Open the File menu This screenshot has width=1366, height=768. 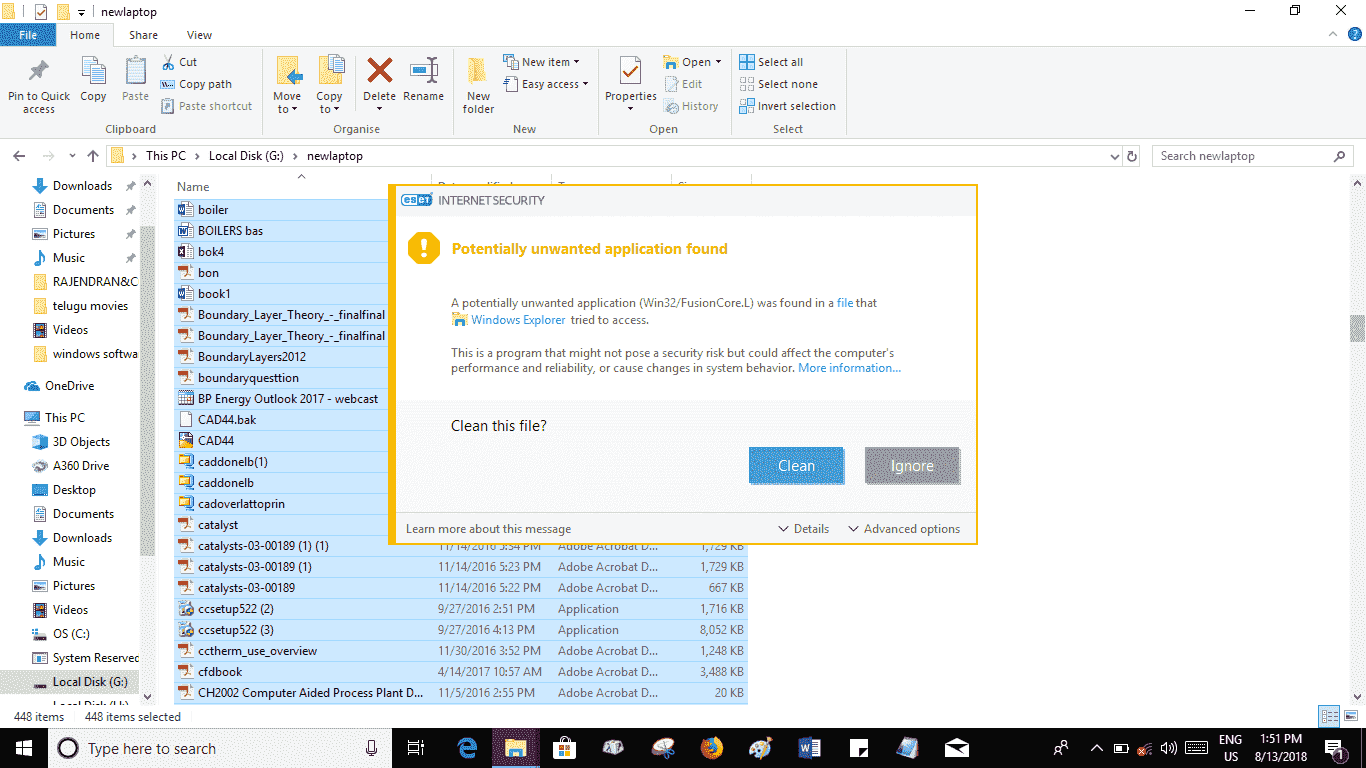27,35
